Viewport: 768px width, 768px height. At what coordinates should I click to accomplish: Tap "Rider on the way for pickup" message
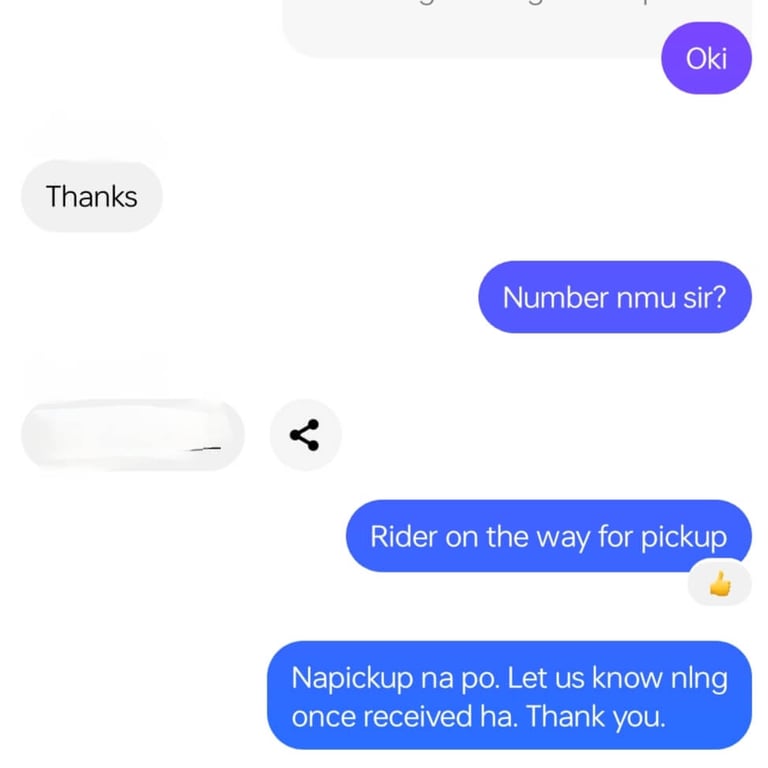[x=549, y=536]
